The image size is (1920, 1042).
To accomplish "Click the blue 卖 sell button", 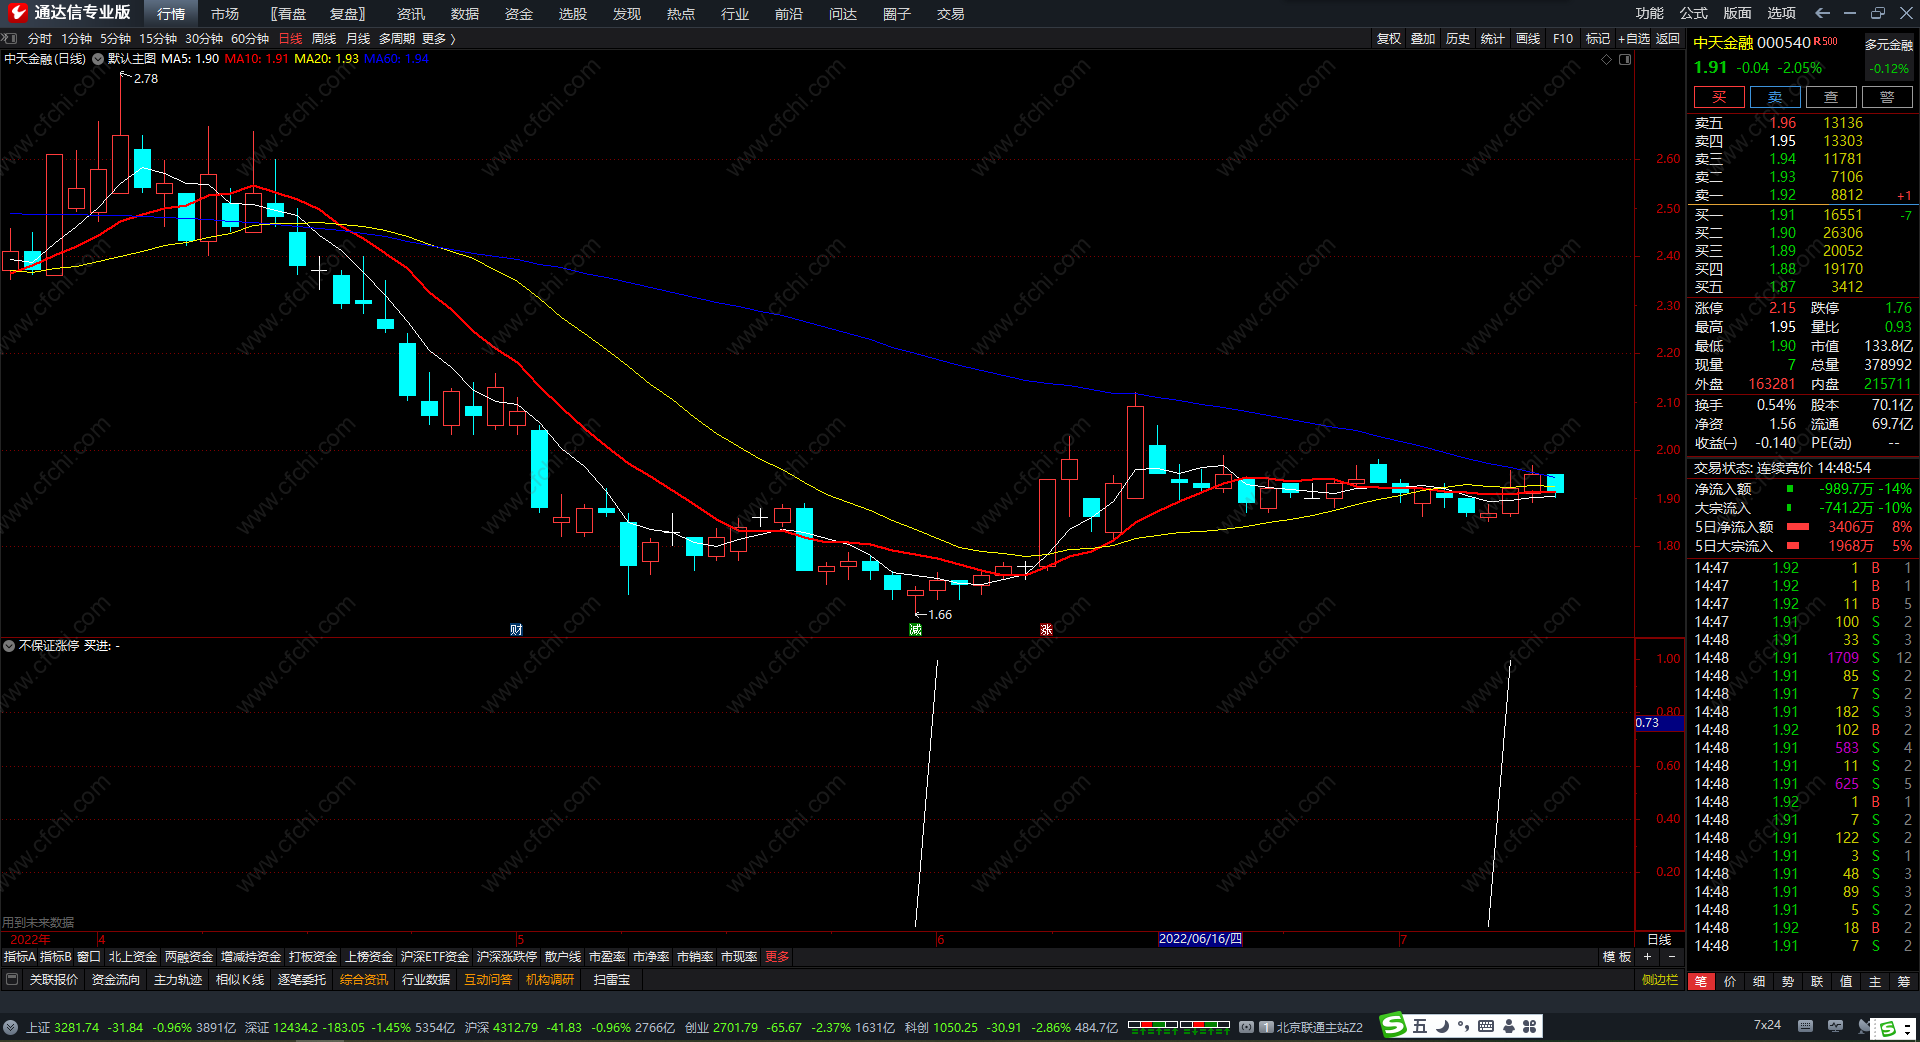I will pyautogui.click(x=1775, y=97).
